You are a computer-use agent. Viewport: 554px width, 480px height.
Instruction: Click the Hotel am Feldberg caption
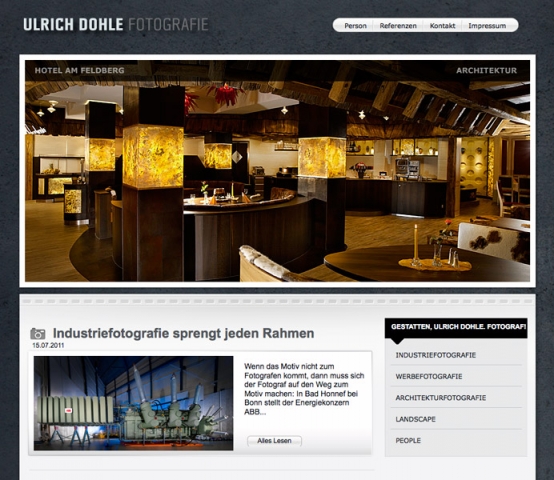point(79,70)
